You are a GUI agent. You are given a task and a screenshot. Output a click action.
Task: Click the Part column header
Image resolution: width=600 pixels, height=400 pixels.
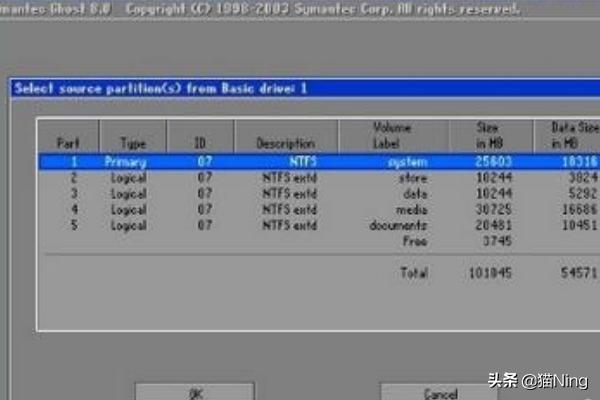[x=67, y=143]
